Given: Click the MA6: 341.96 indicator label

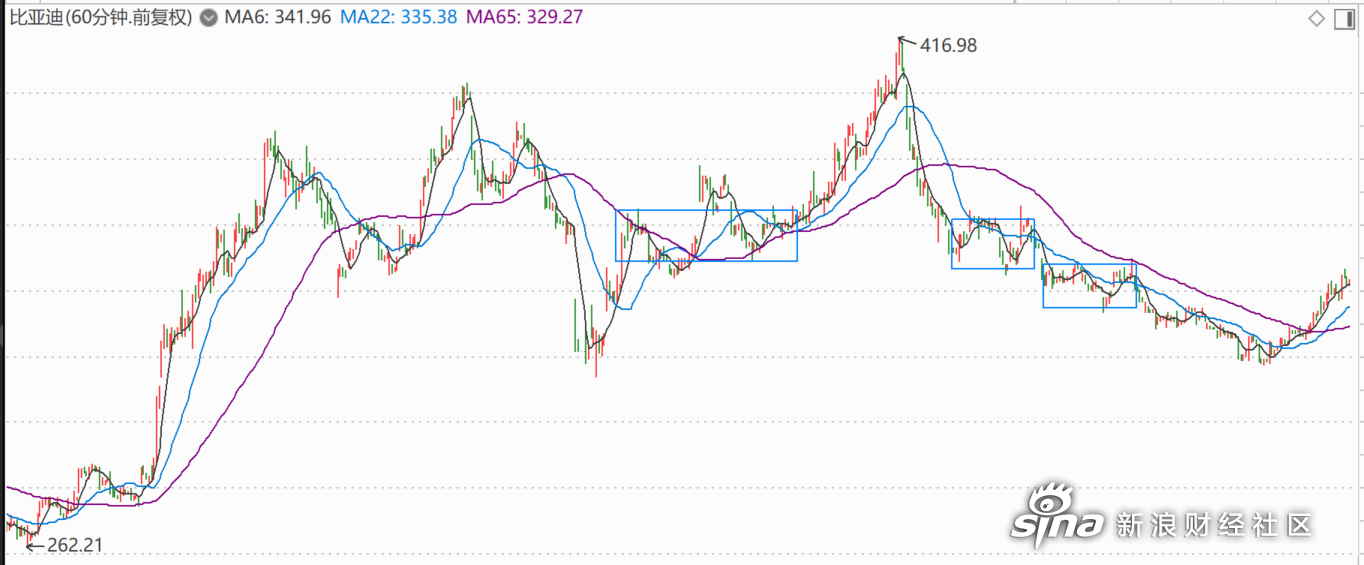Looking at the screenshot, I should coord(277,18).
